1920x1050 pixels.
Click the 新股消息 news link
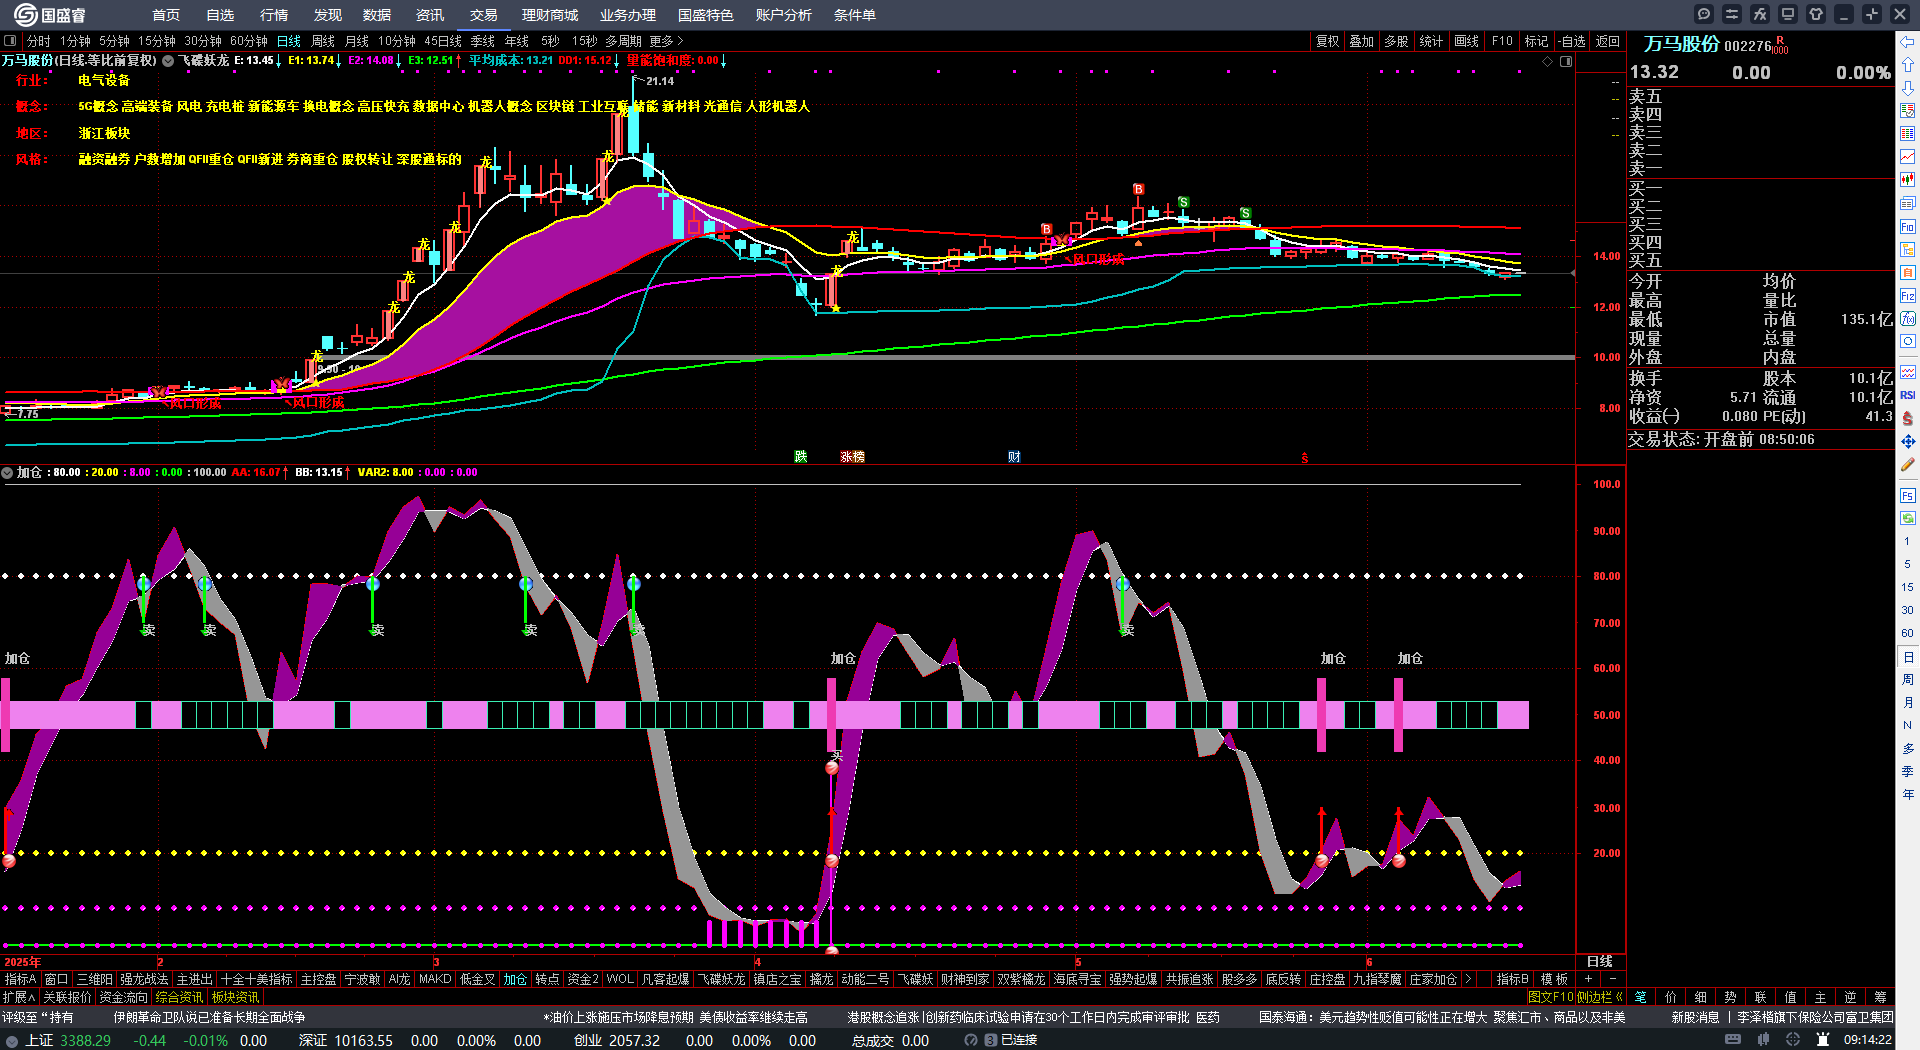pos(1696,1017)
